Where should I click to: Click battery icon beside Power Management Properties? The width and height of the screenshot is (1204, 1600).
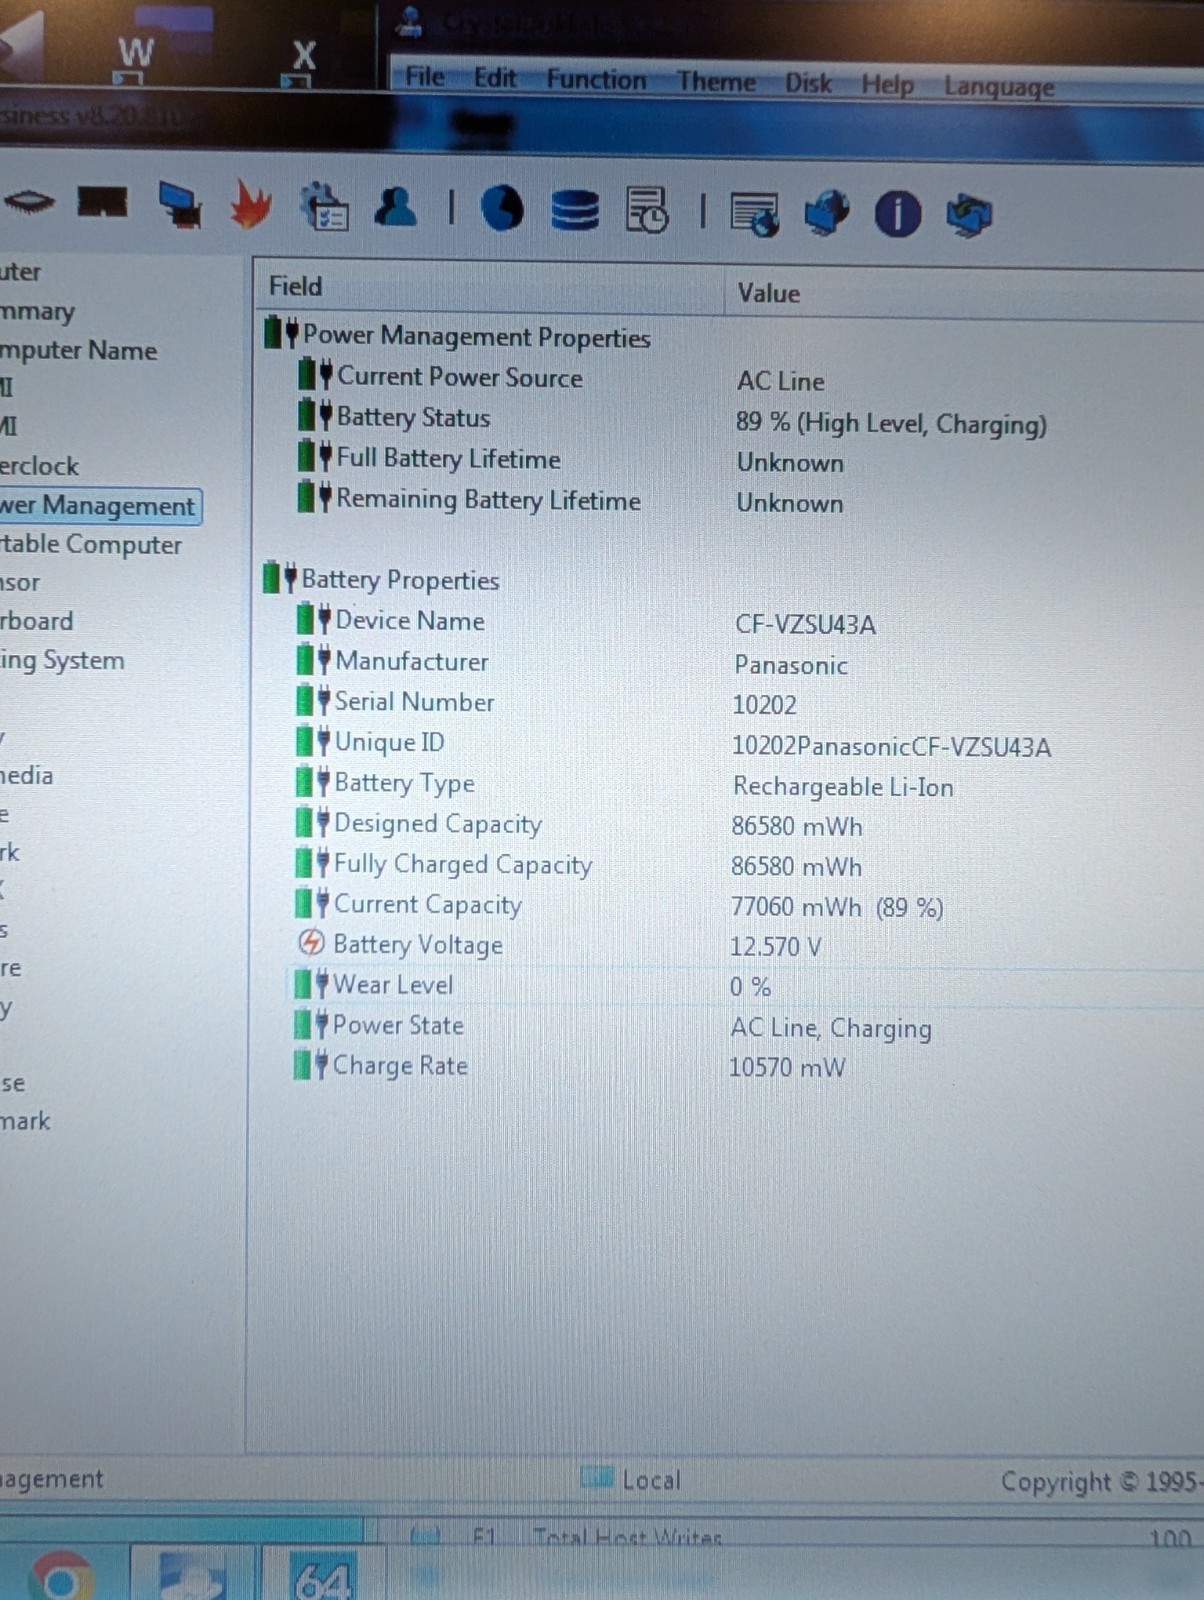pyautogui.click(x=282, y=332)
